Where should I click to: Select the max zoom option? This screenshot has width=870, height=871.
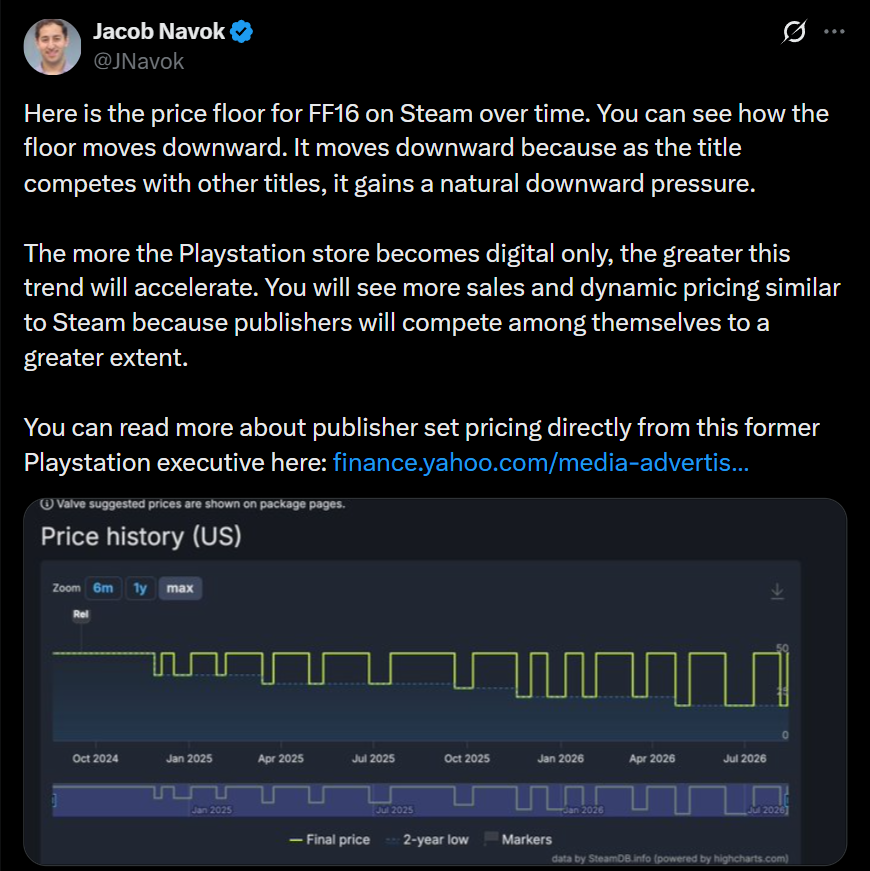(x=180, y=588)
